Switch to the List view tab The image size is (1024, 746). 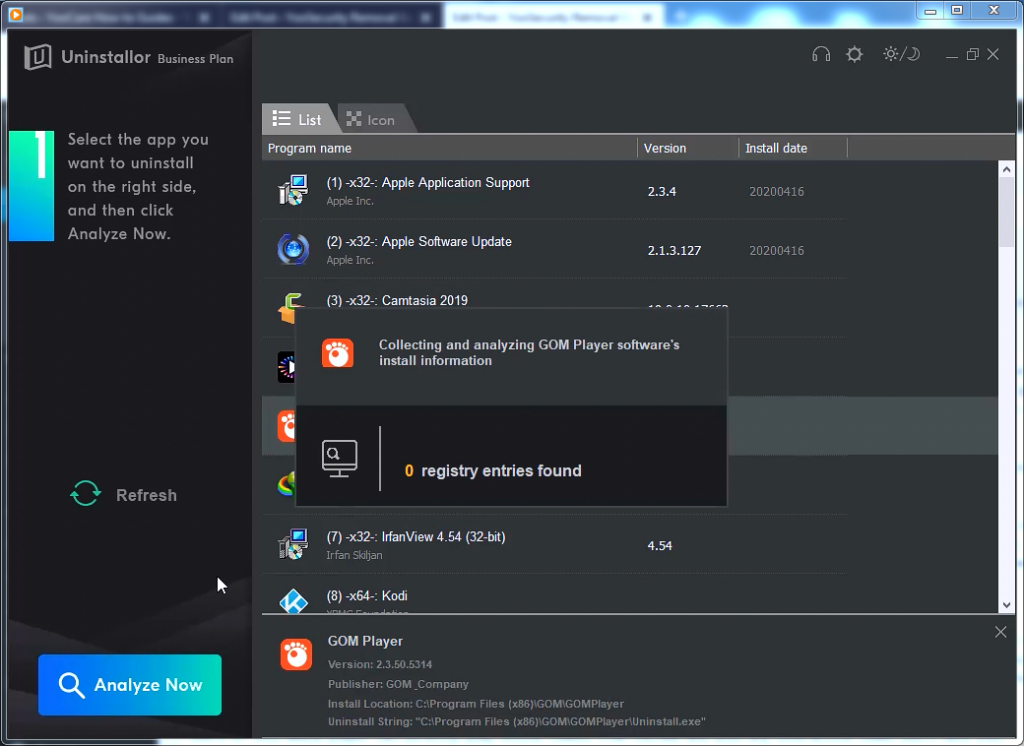(298, 119)
